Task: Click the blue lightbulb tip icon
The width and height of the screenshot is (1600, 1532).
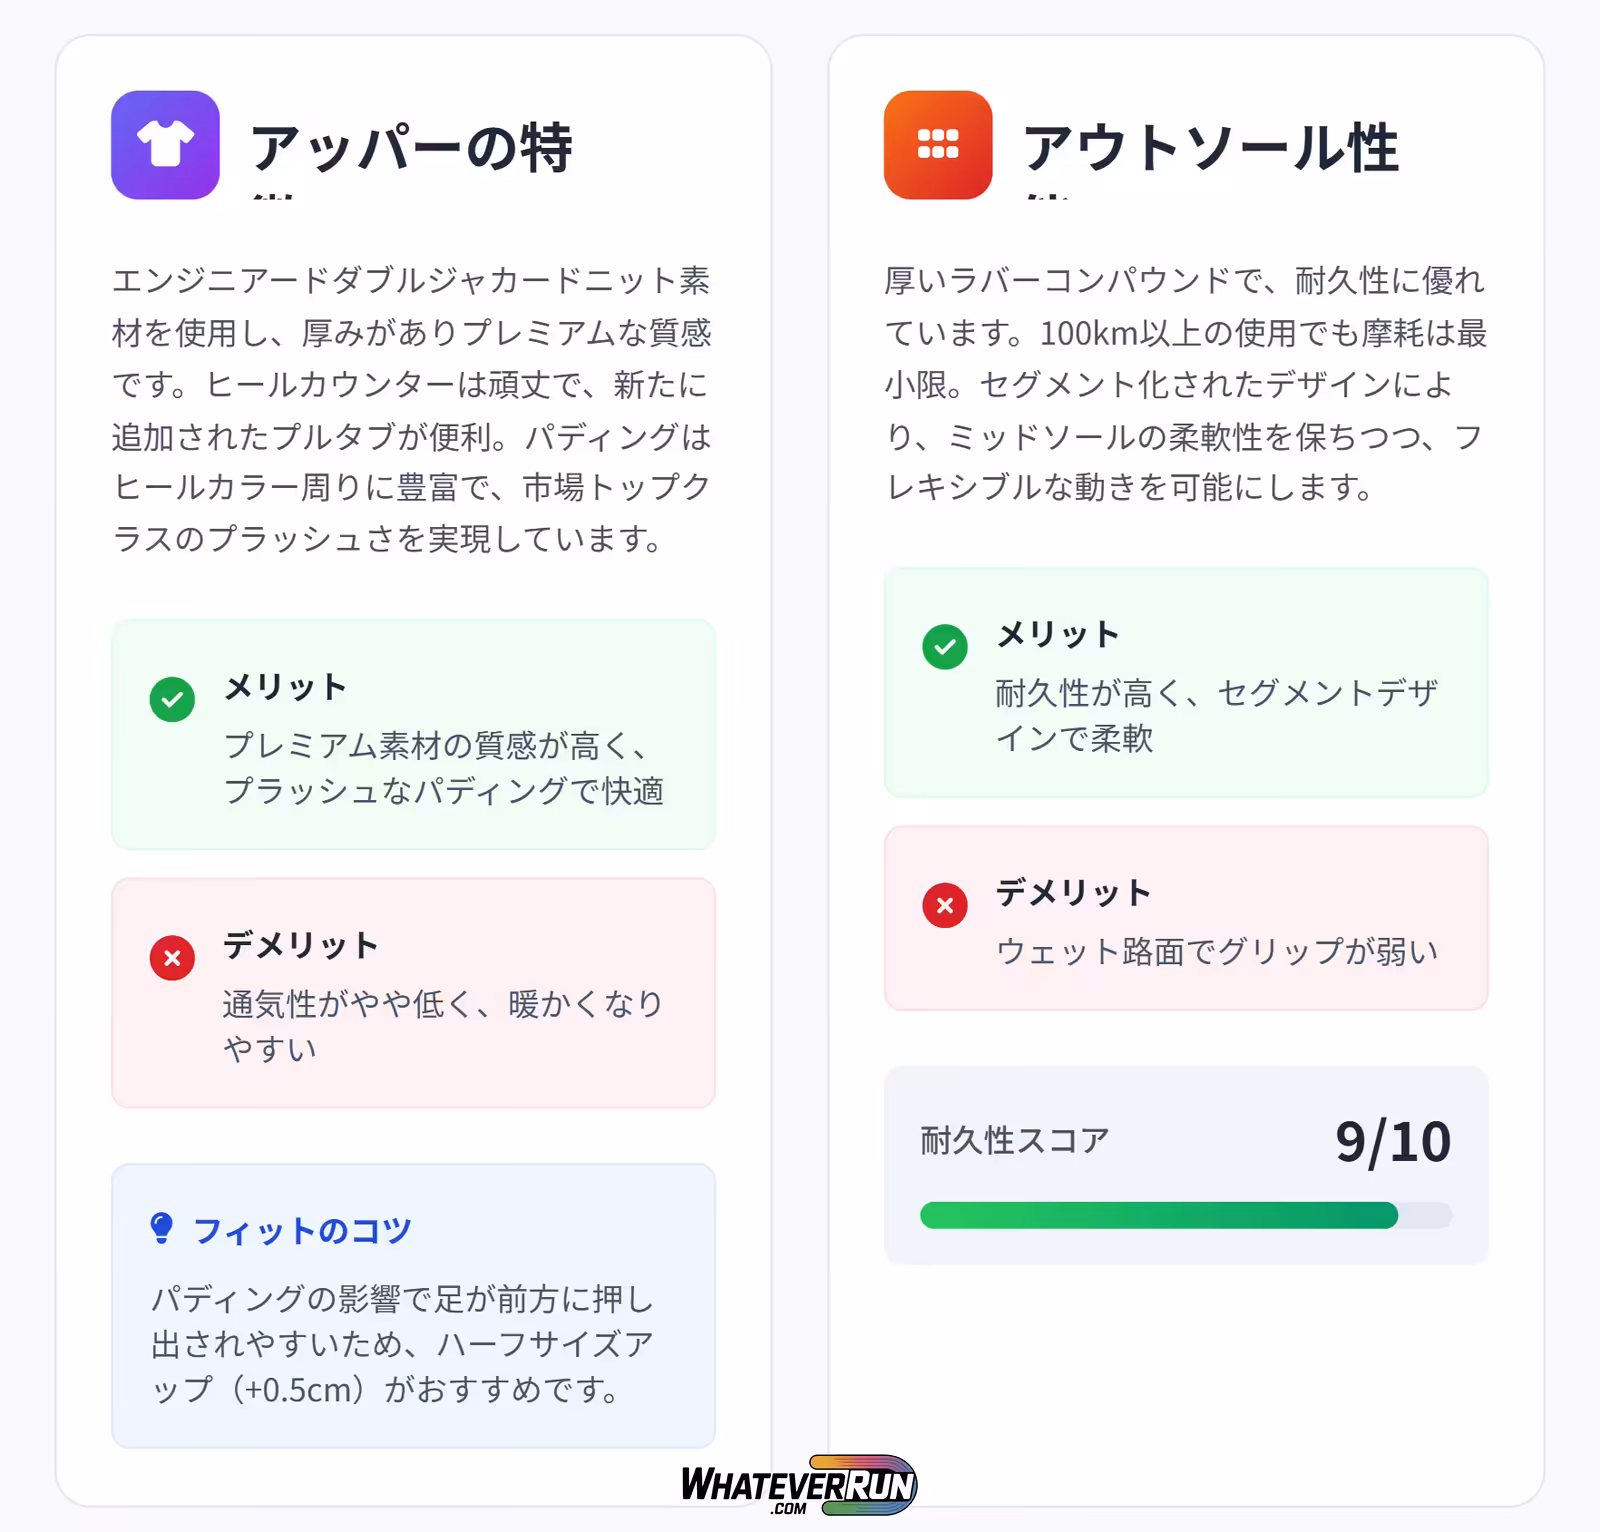Action: [x=161, y=1228]
